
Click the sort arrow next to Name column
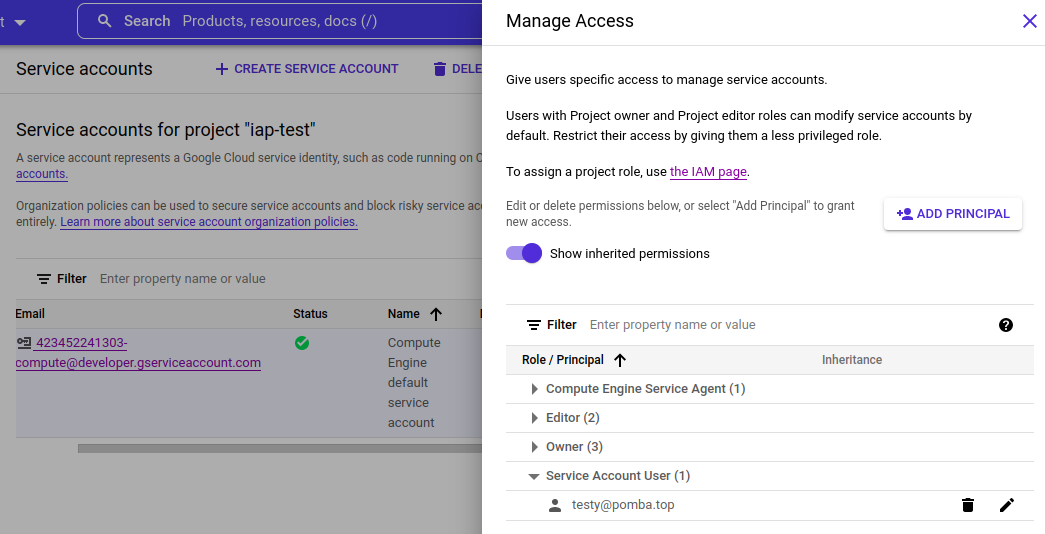[x=436, y=314]
